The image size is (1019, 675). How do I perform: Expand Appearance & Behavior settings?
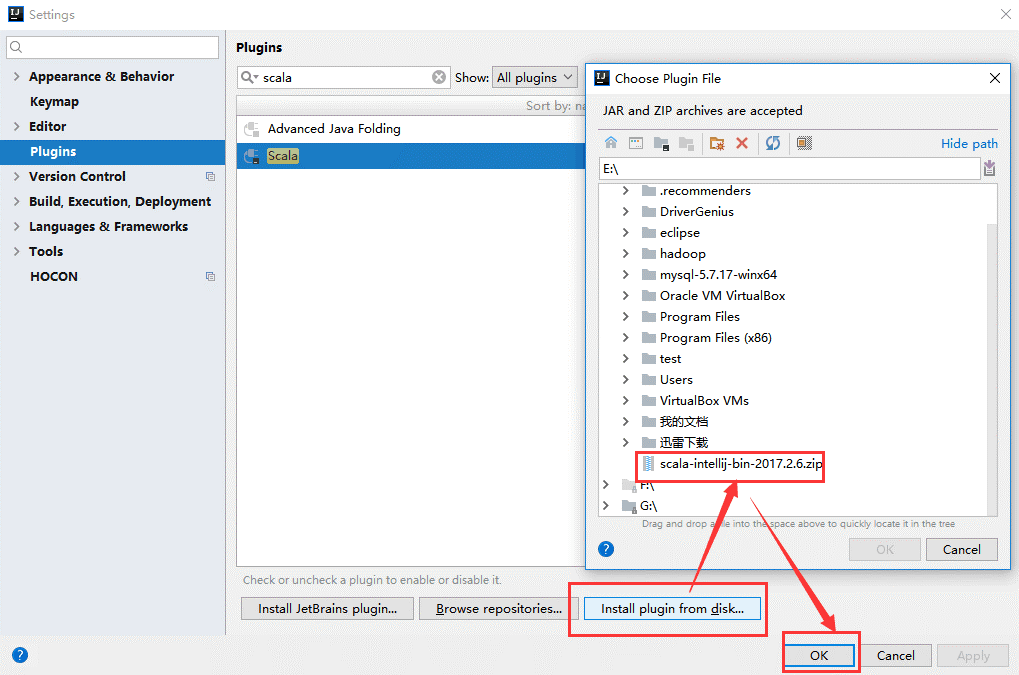click(x=16, y=77)
